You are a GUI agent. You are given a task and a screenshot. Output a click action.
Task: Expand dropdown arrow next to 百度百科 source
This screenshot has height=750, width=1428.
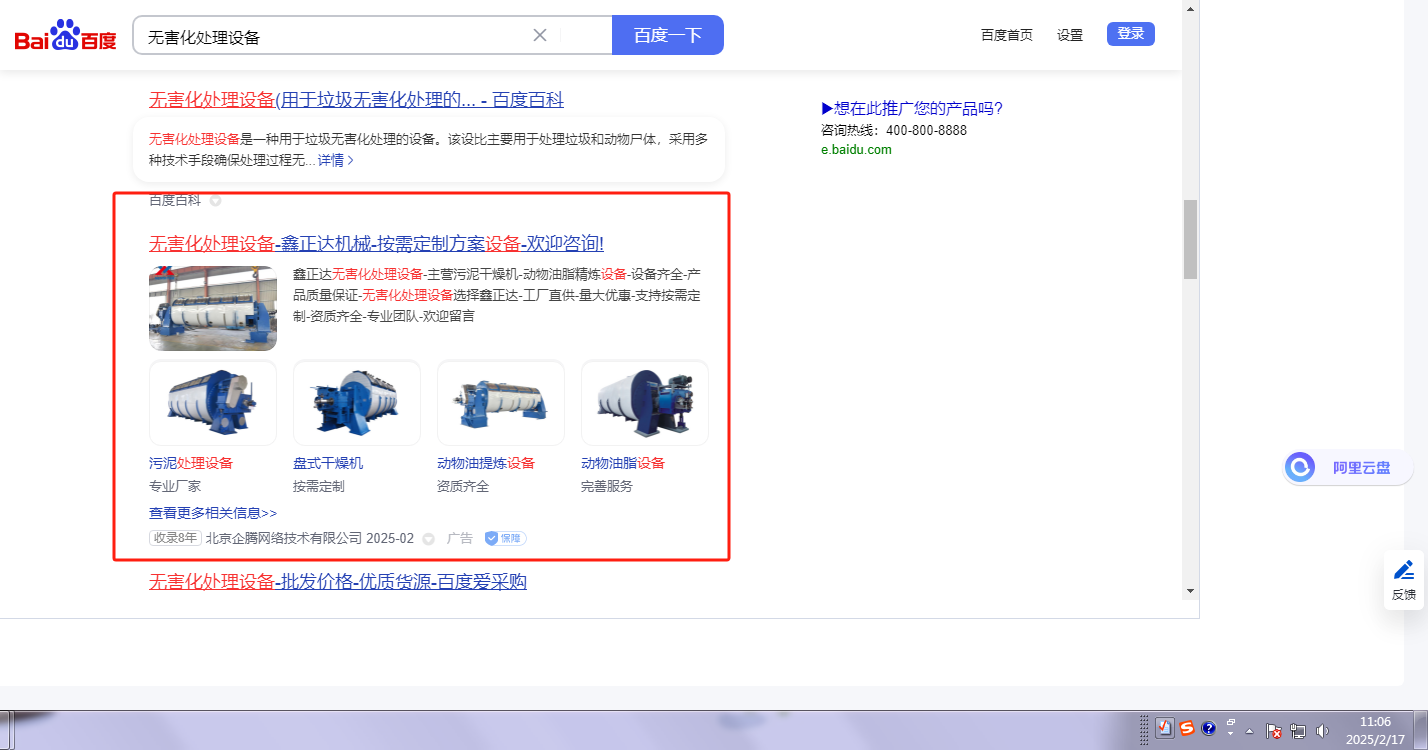point(215,200)
